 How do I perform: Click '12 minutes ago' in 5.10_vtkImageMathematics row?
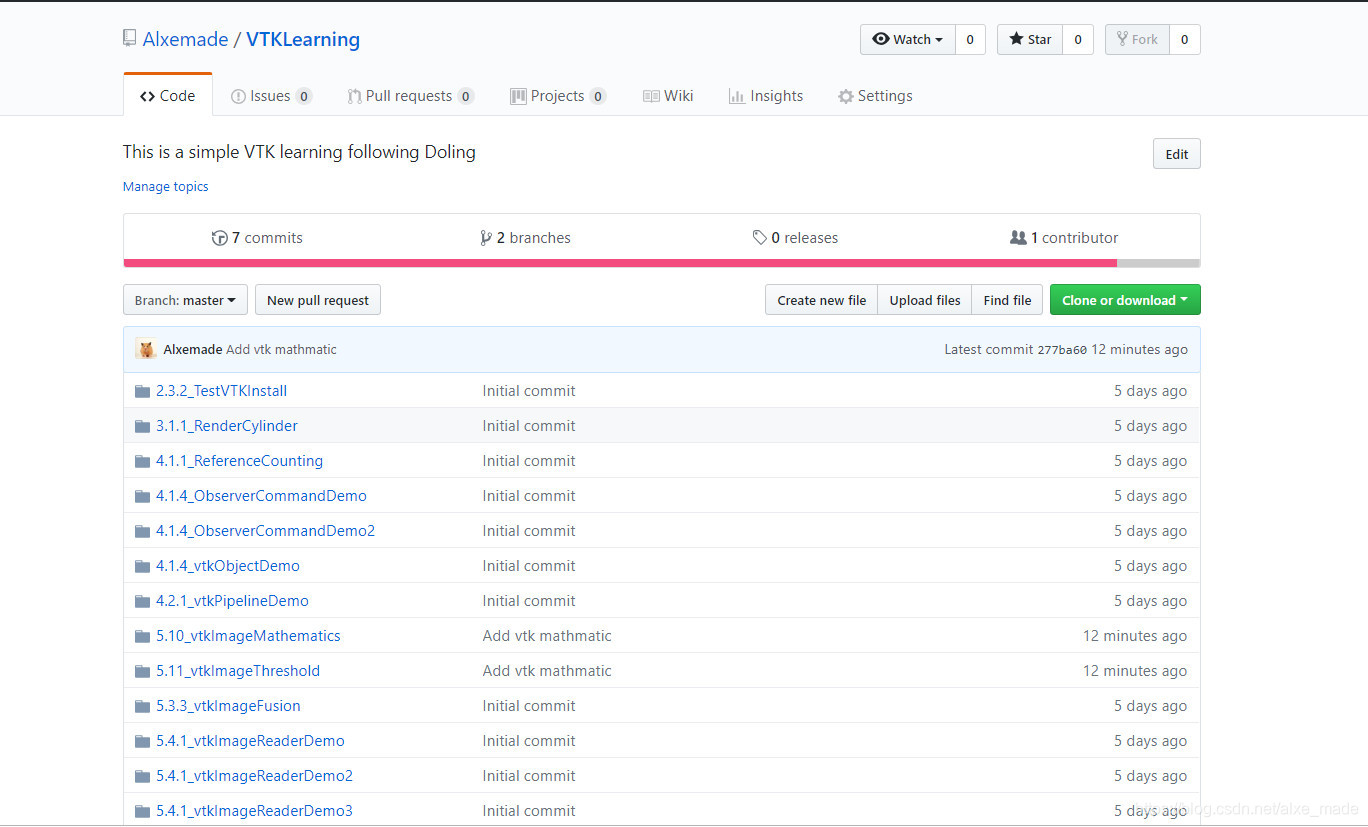1135,636
